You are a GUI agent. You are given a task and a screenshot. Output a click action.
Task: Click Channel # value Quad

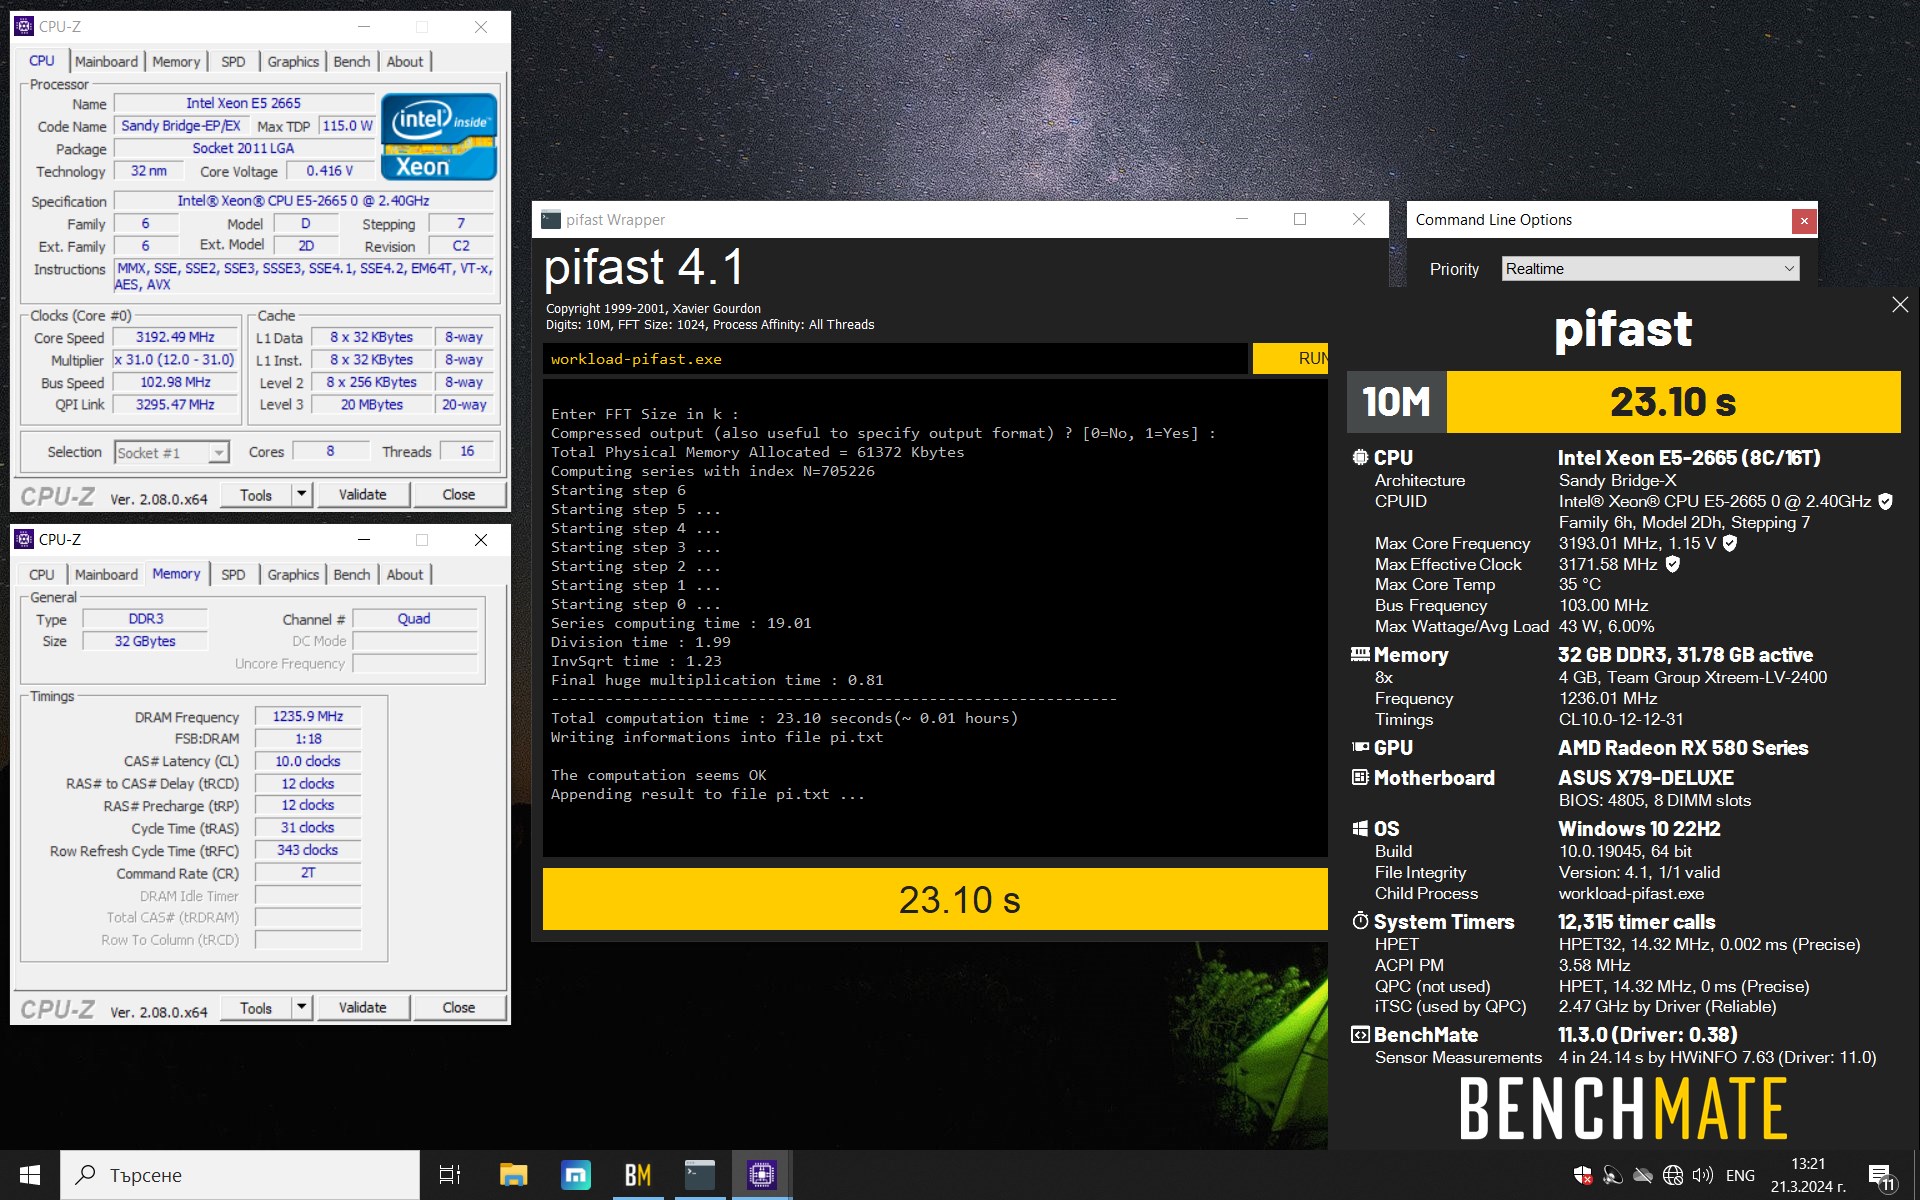[x=414, y=619]
